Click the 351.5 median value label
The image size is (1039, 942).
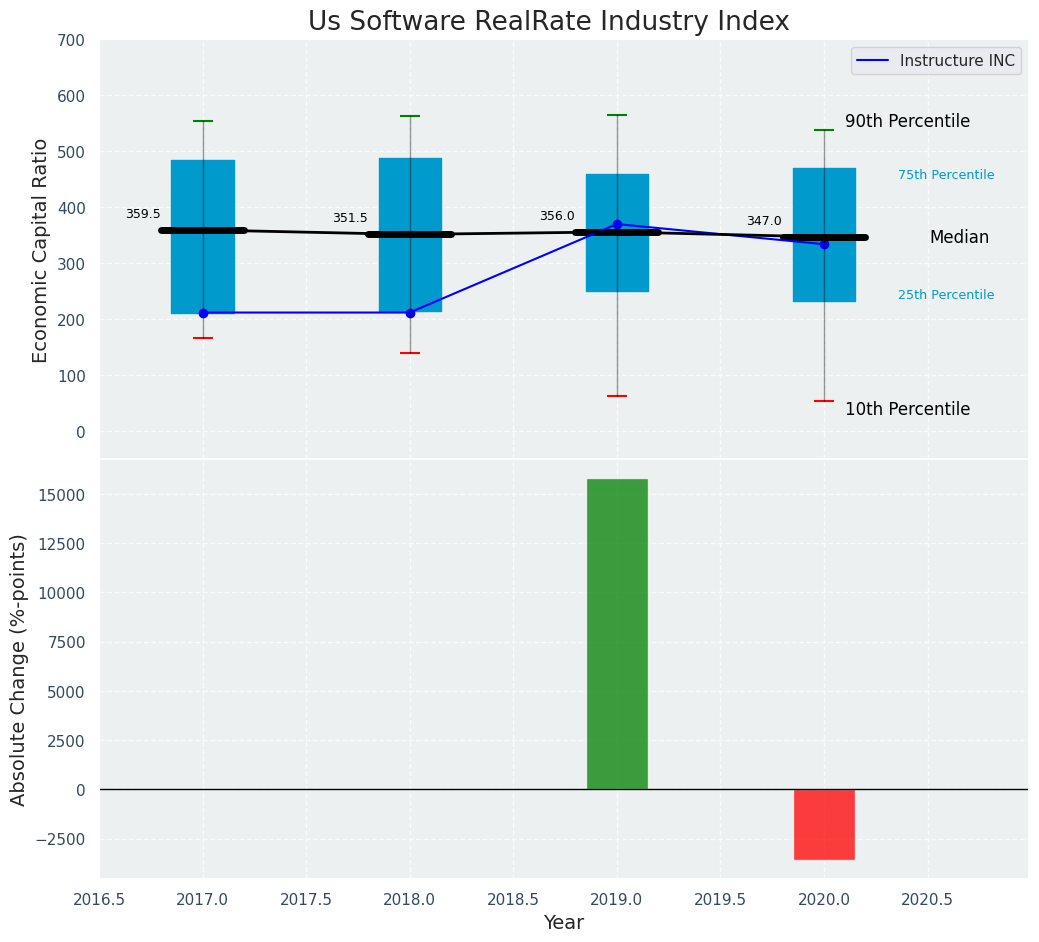tap(350, 218)
